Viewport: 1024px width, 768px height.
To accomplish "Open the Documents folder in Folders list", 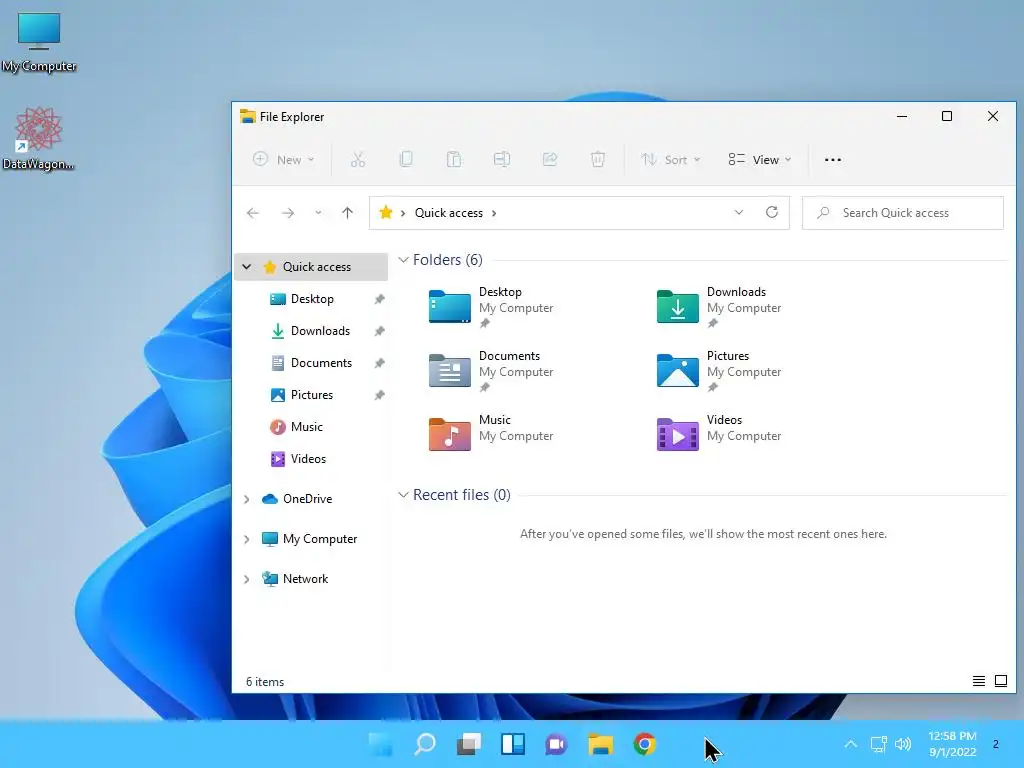I will [490, 370].
